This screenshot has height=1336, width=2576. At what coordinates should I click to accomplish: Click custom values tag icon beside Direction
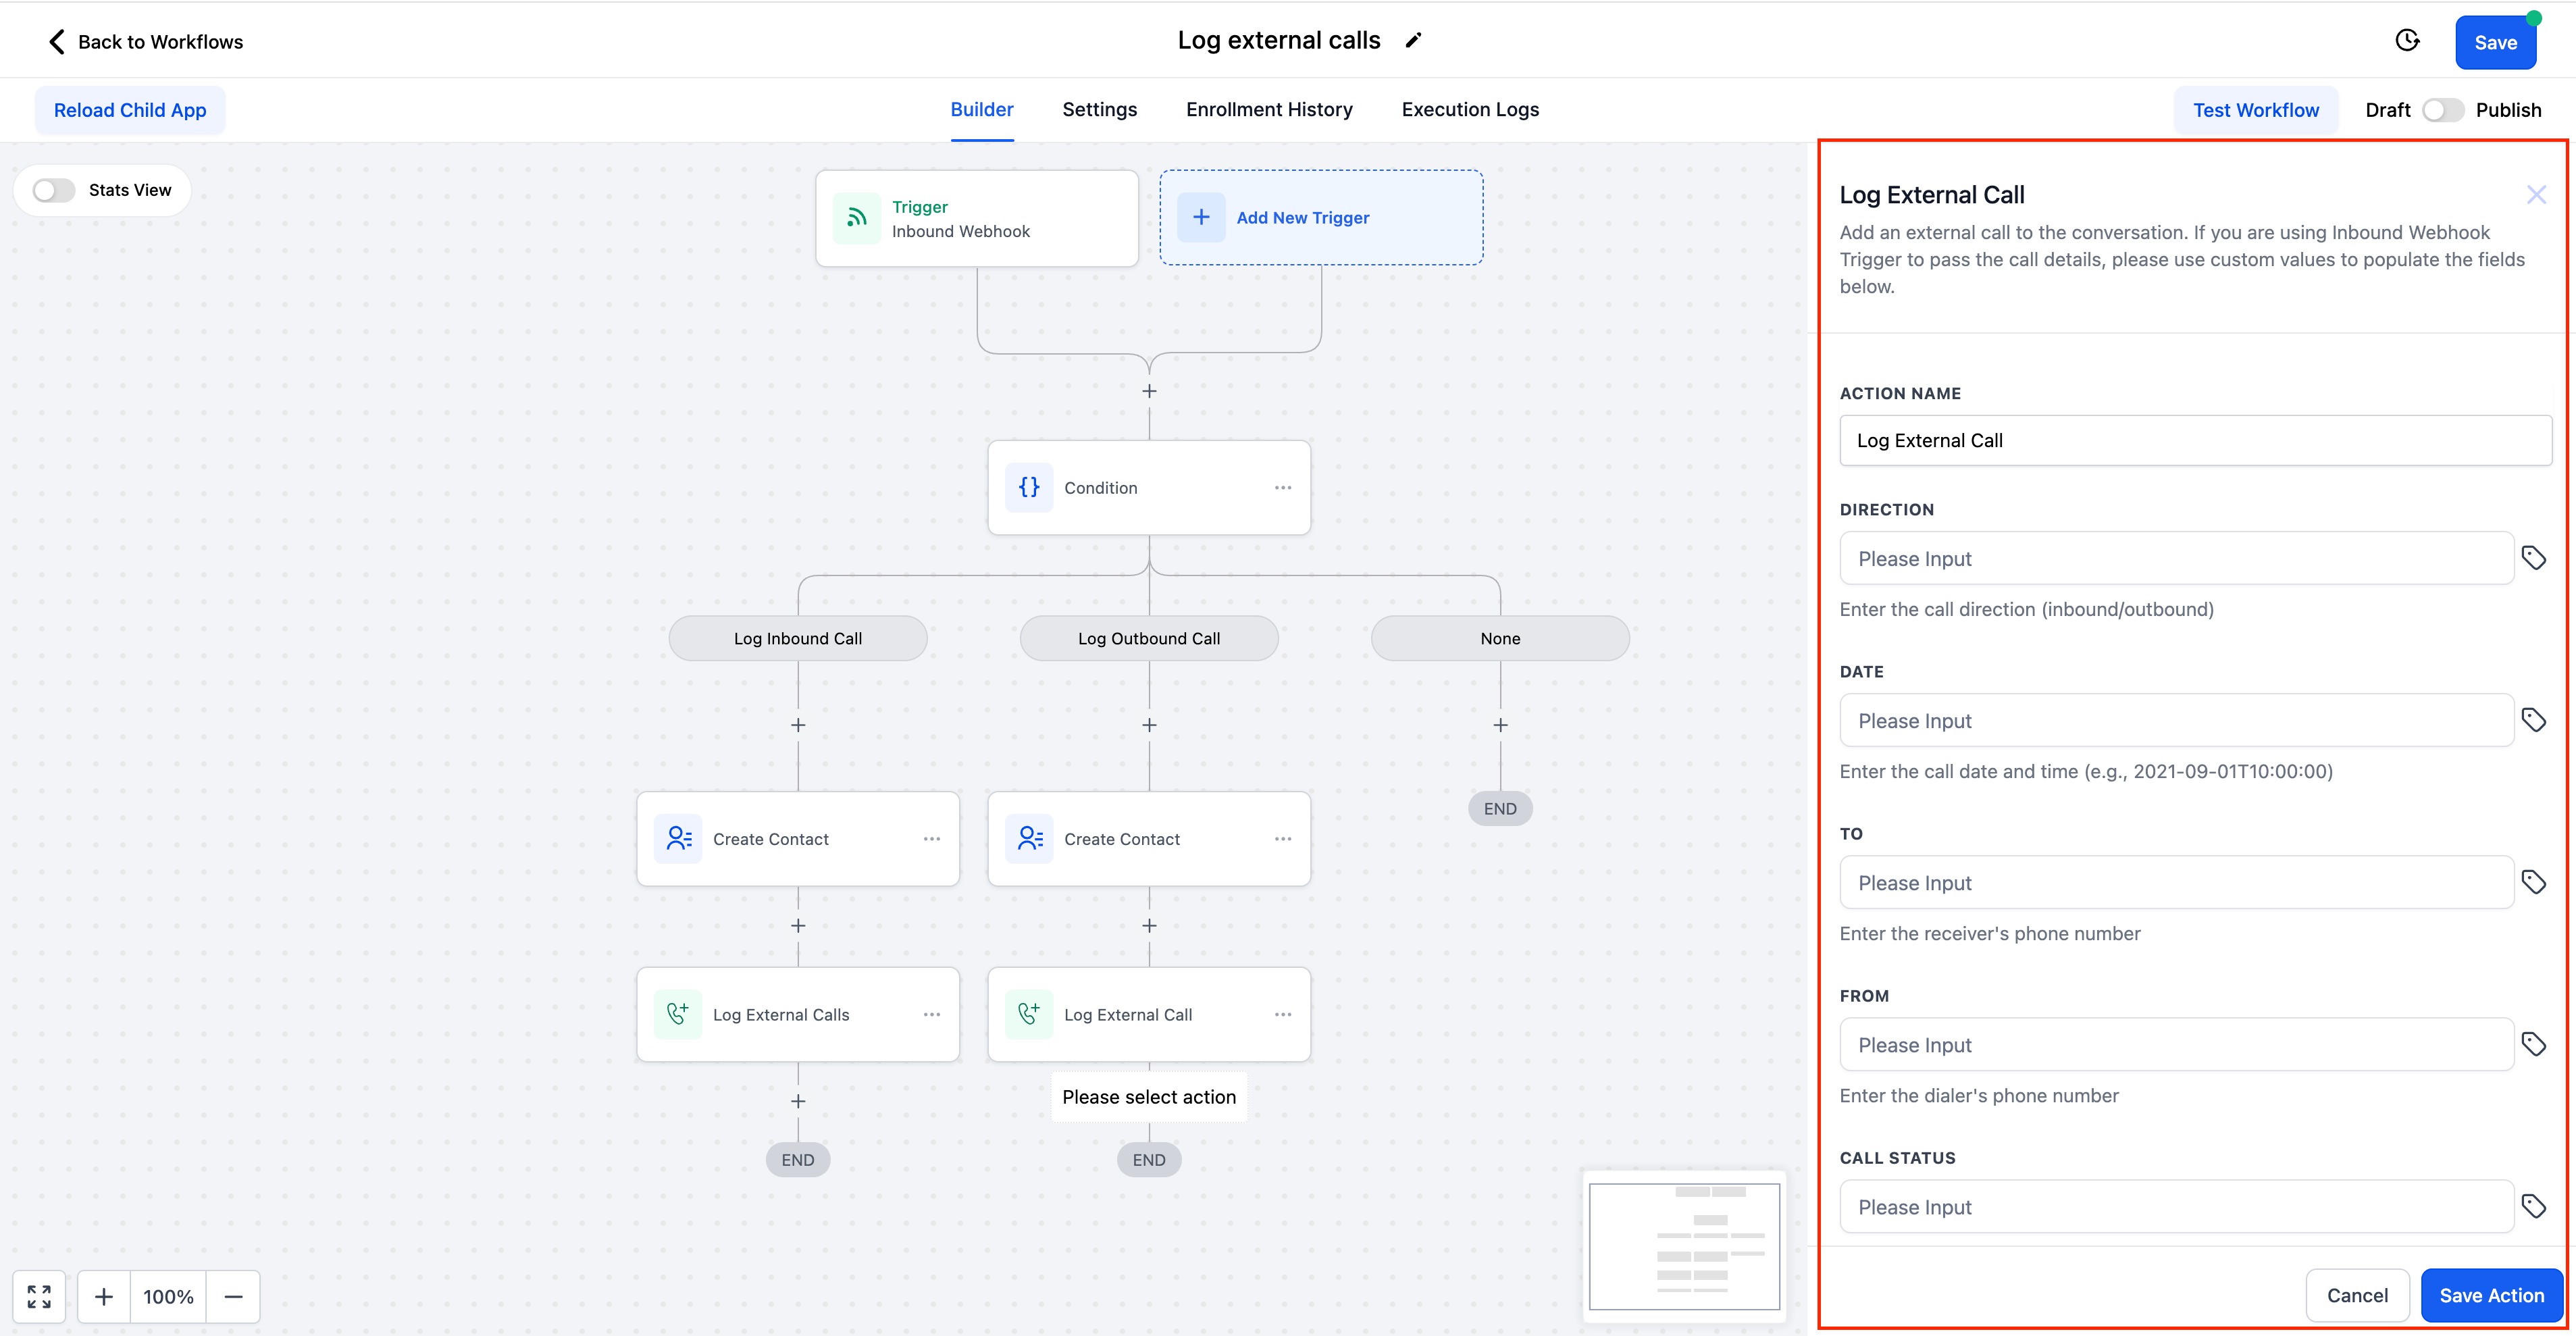pos(2533,558)
